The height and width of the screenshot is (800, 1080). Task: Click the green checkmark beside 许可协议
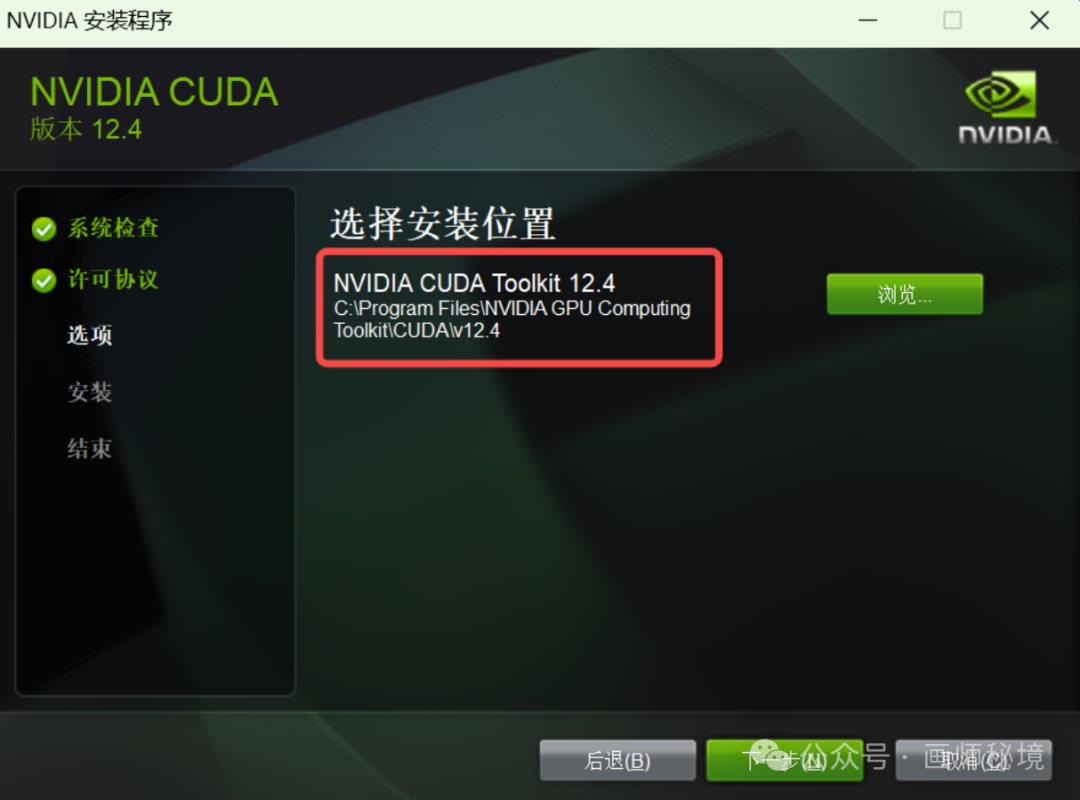(x=44, y=280)
